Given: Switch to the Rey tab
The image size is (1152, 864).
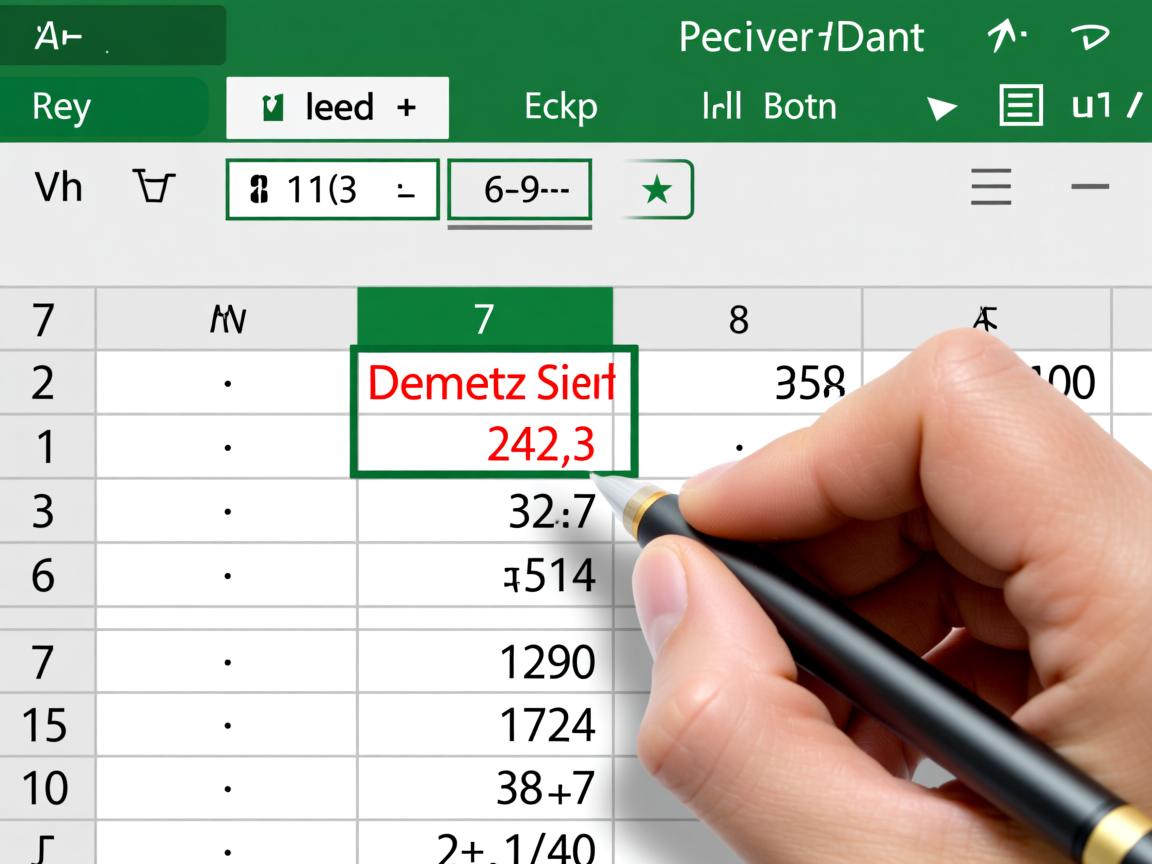Looking at the screenshot, I should (x=62, y=107).
